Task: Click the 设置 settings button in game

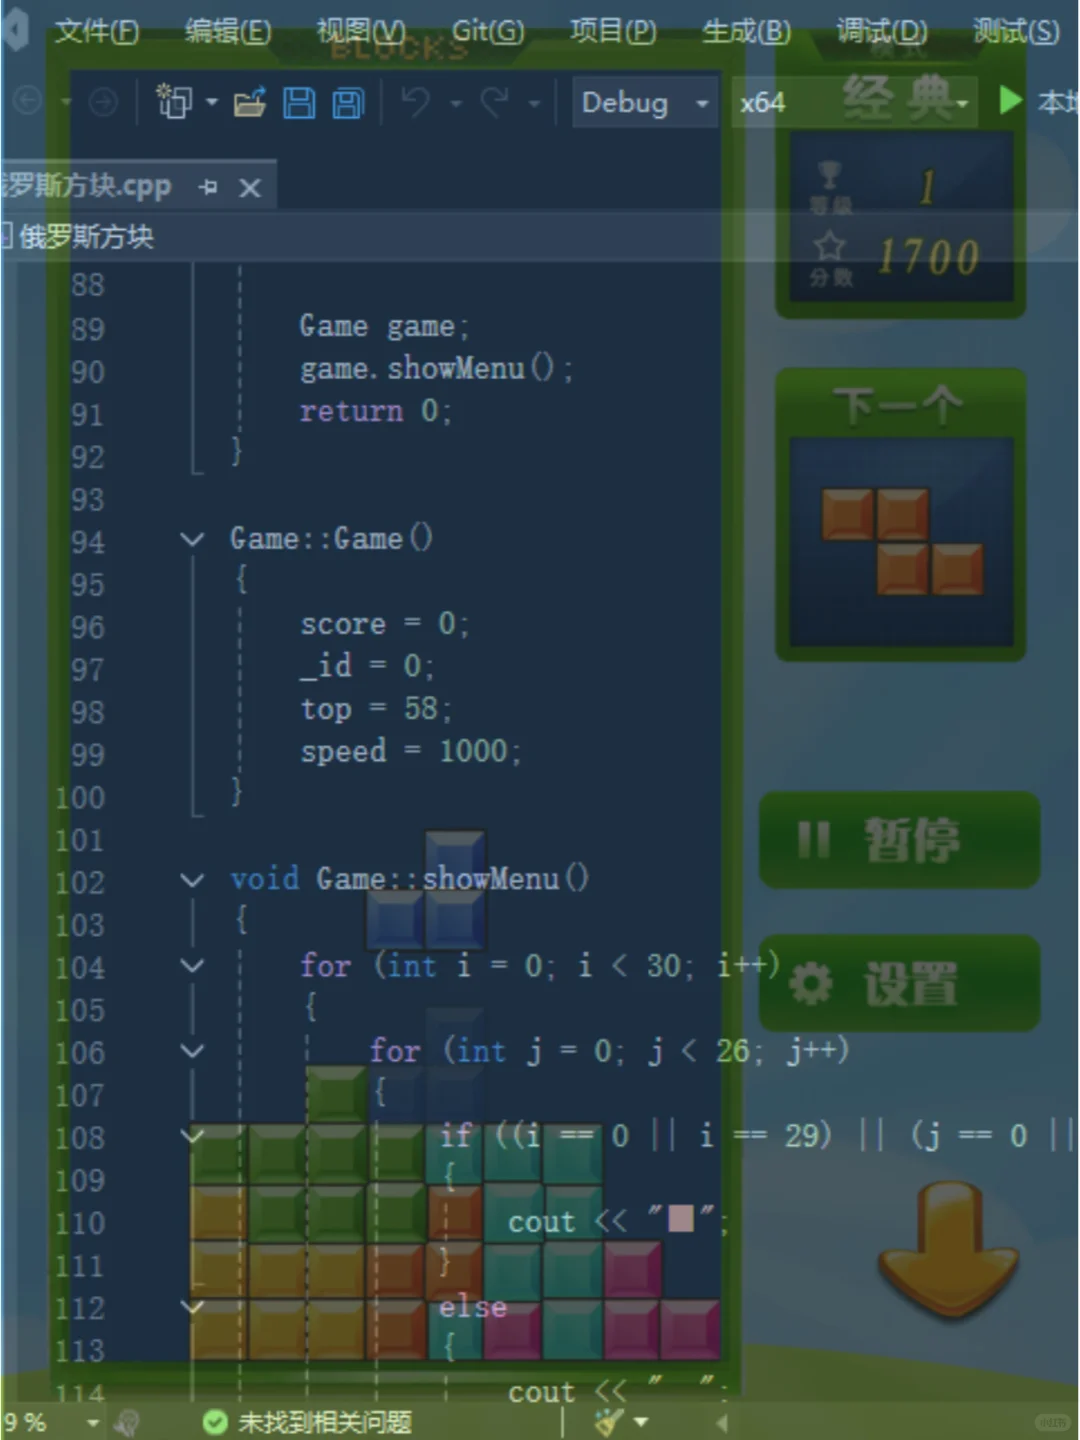Action: point(899,984)
